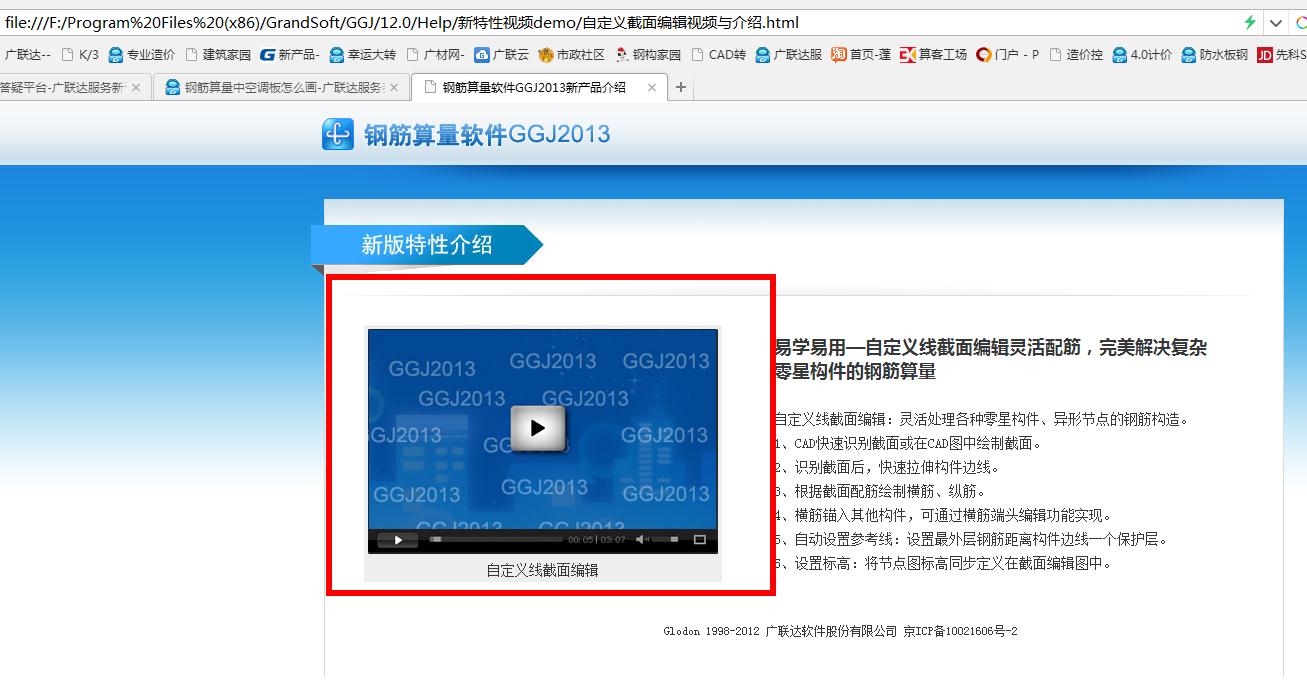Click the line 自定义线截面编辑：灵活处理各种零星构件

pyautogui.click(x=982, y=420)
